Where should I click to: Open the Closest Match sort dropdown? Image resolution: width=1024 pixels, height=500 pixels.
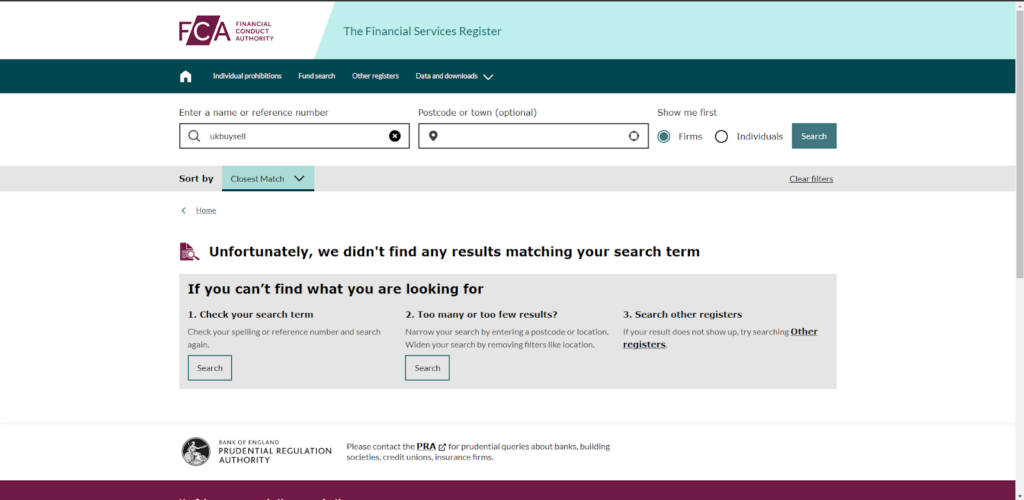click(268, 178)
